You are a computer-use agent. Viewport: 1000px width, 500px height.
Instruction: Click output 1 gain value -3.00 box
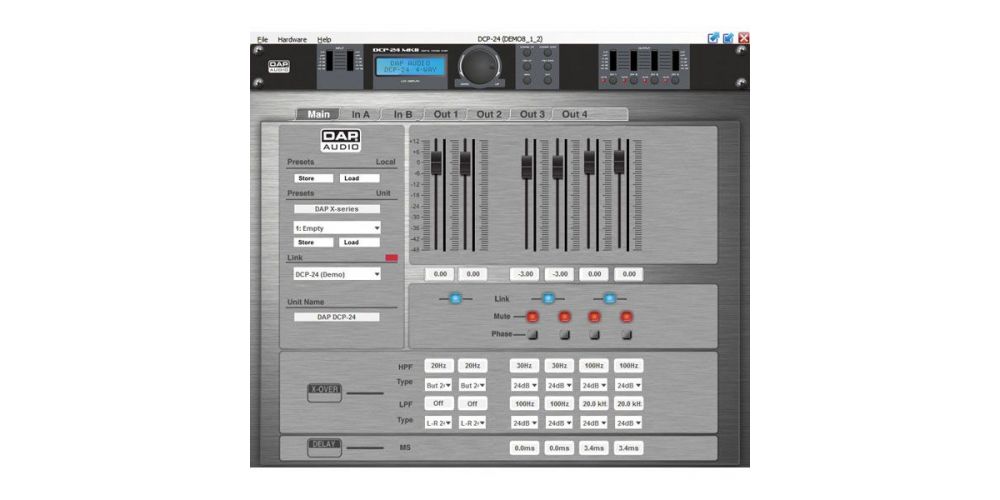[524, 274]
